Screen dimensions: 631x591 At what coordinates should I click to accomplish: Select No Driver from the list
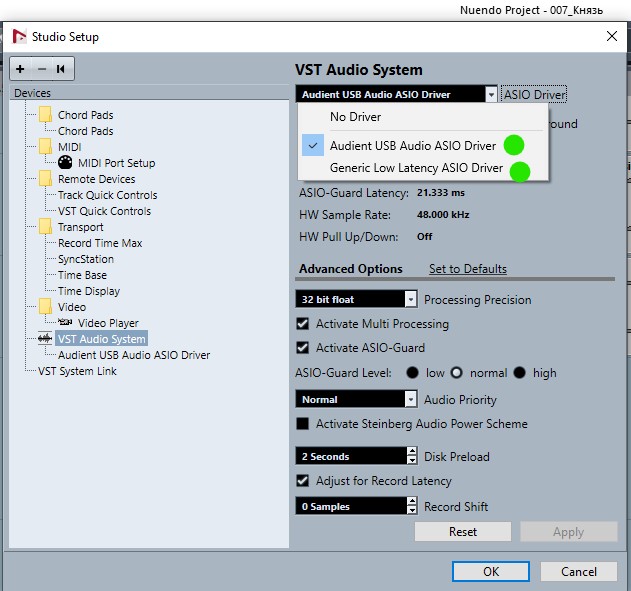355,117
